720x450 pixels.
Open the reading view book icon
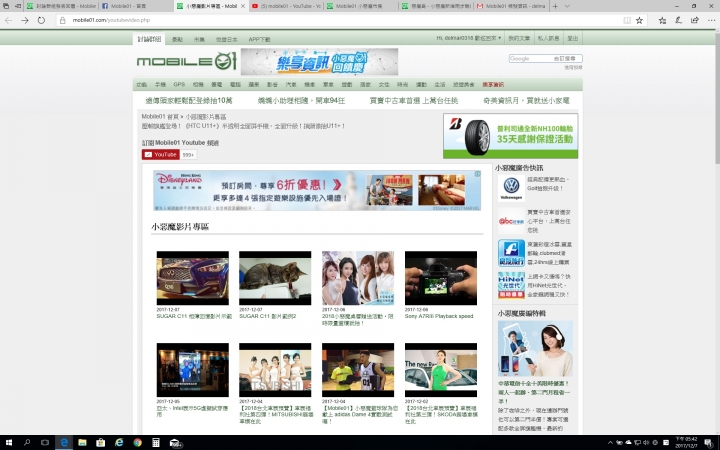[627, 20]
